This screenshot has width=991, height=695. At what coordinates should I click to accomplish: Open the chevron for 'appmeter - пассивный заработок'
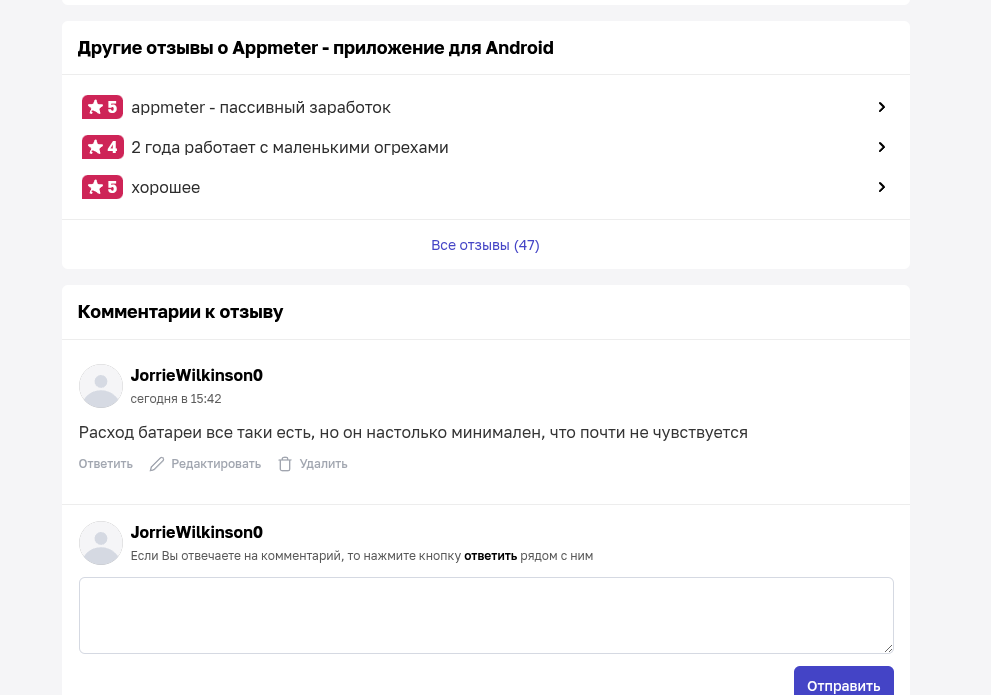882,107
